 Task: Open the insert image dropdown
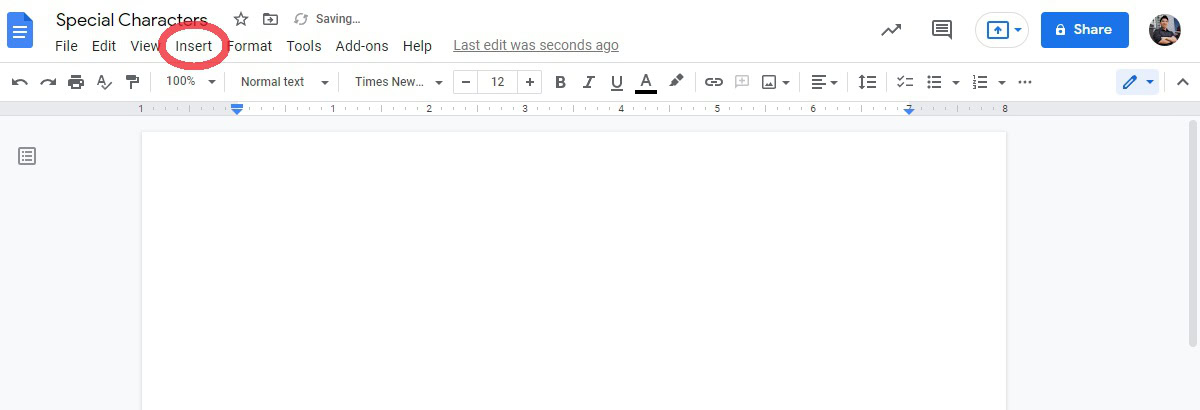pyautogui.click(x=776, y=82)
